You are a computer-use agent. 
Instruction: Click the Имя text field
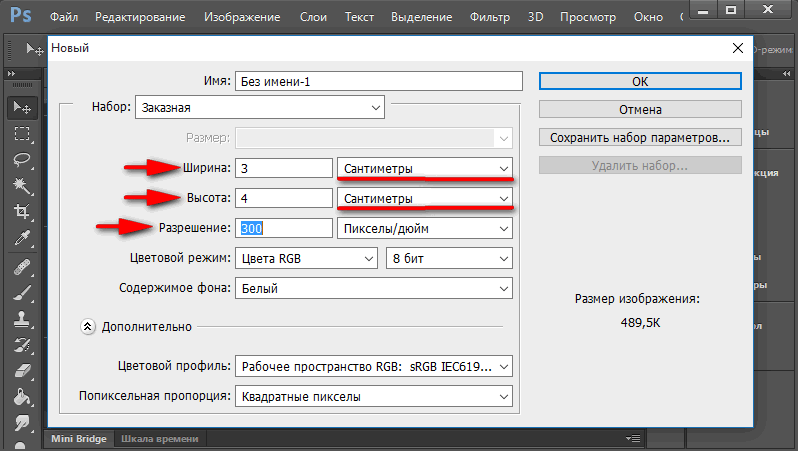coord(379,82)
